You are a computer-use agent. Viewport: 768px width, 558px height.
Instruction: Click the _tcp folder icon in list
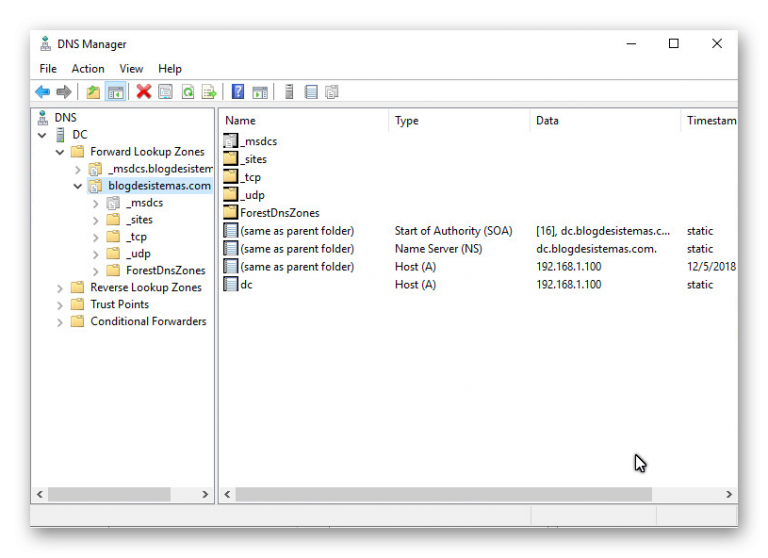(x=231, y=177)
